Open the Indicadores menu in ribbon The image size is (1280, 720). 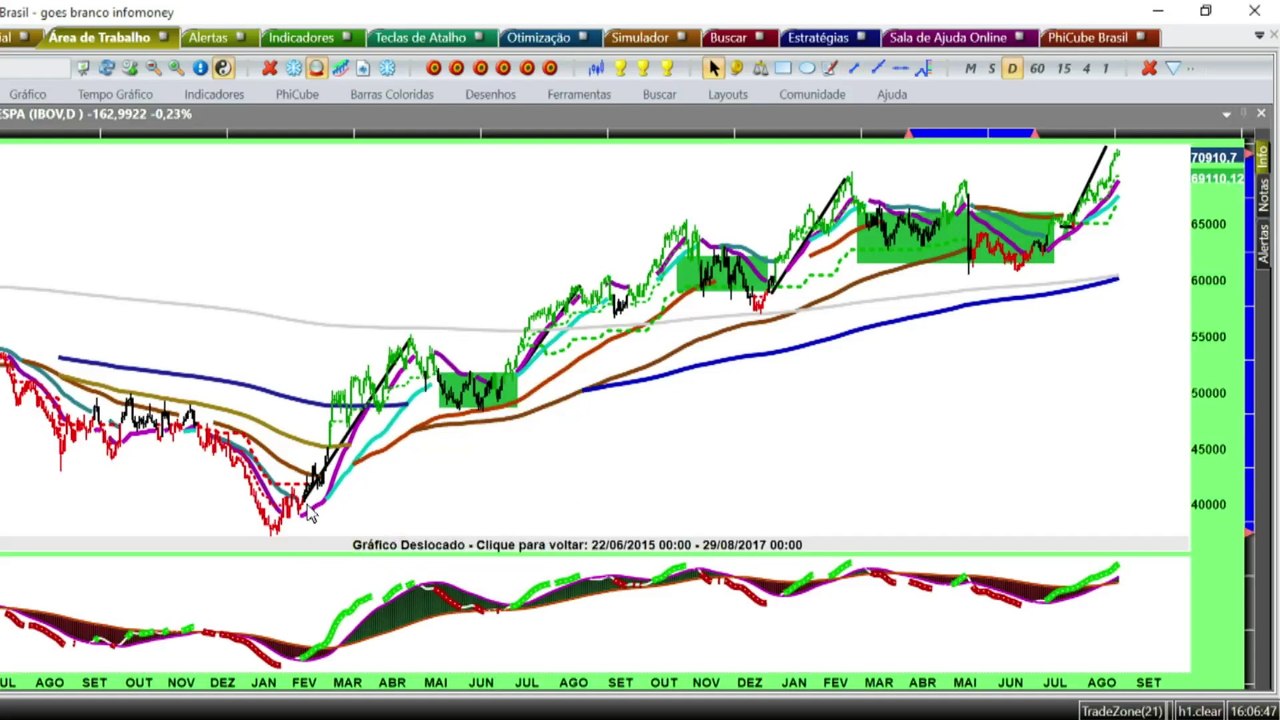tap(214, 94)
